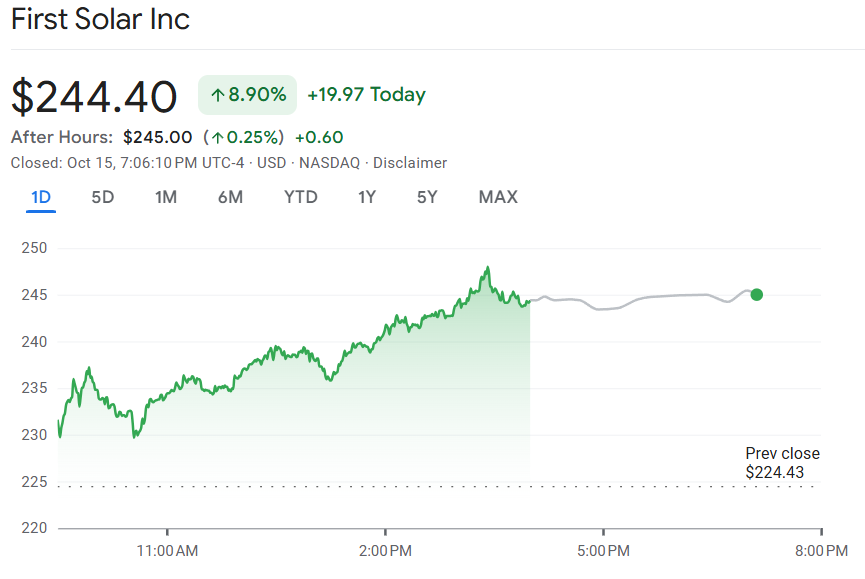The height and width of the screenshot is (579, 865).
Task: Click the 11:00 AM time axis label
Action: [x=167, y=550]
